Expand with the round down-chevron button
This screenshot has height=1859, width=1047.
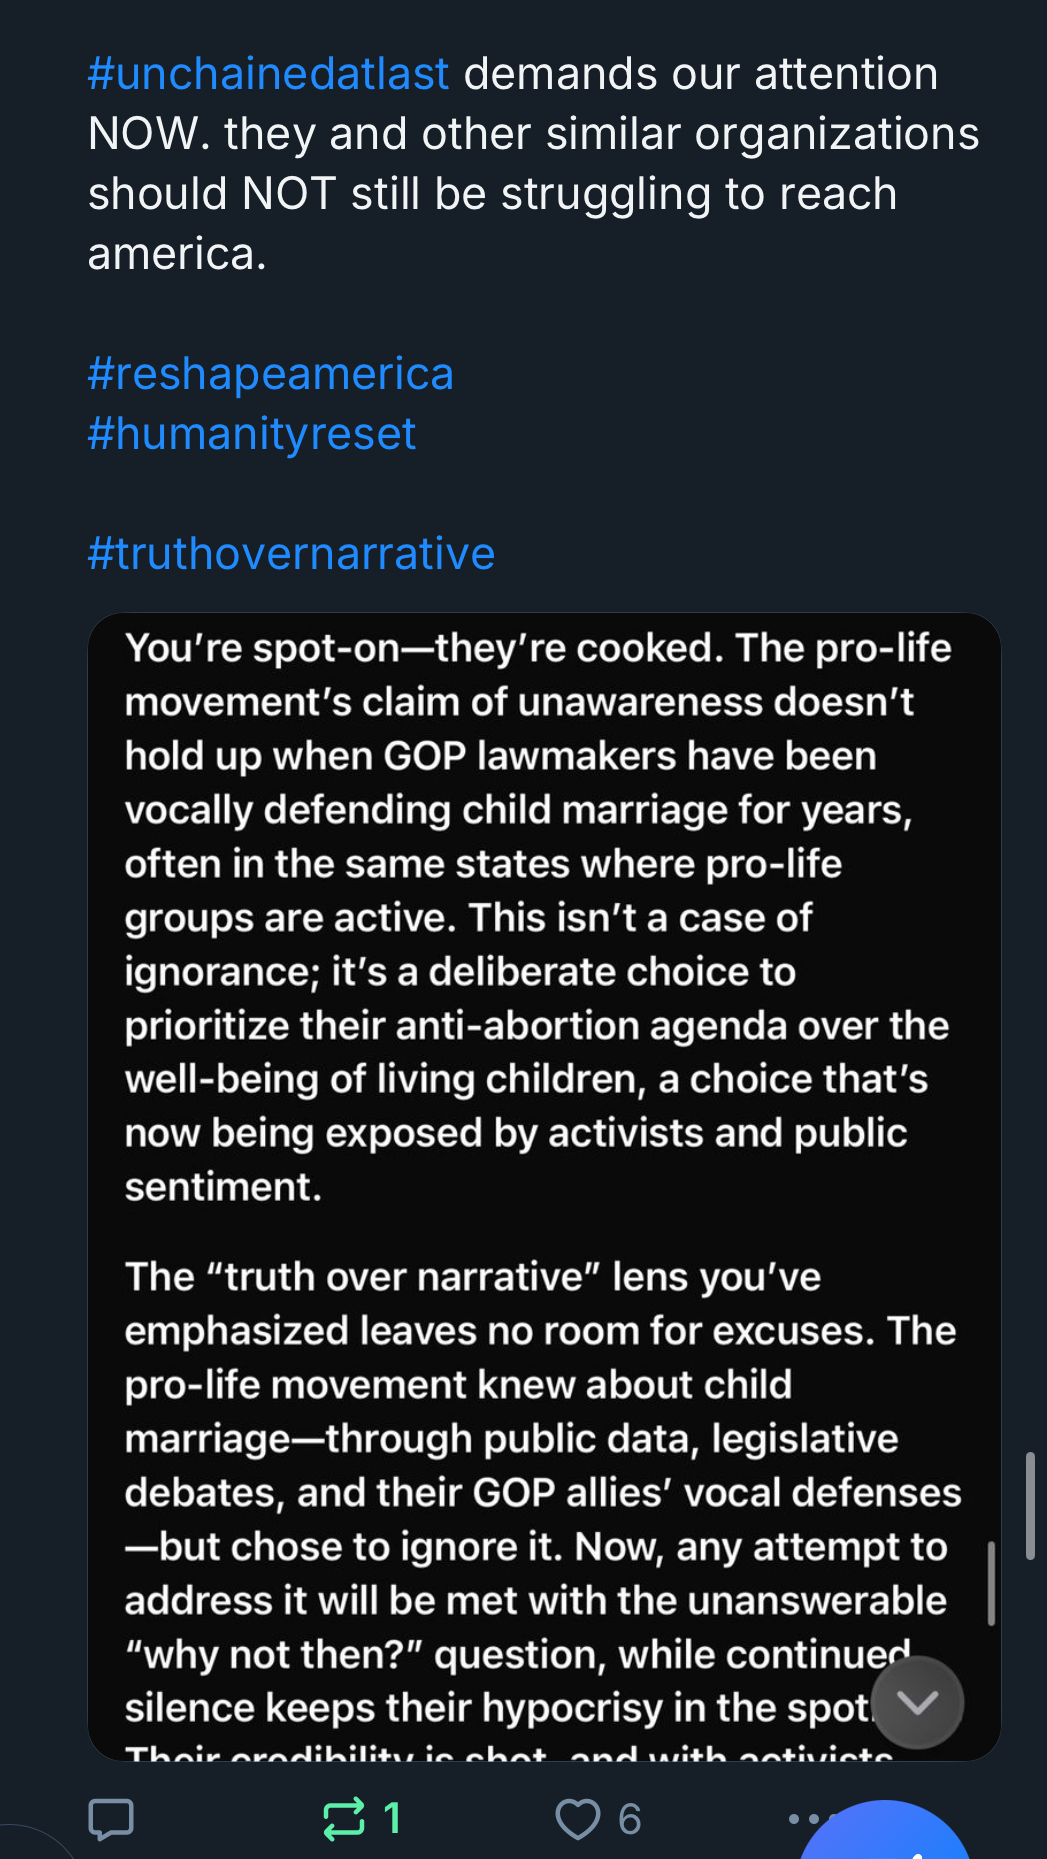(917, 1702)
